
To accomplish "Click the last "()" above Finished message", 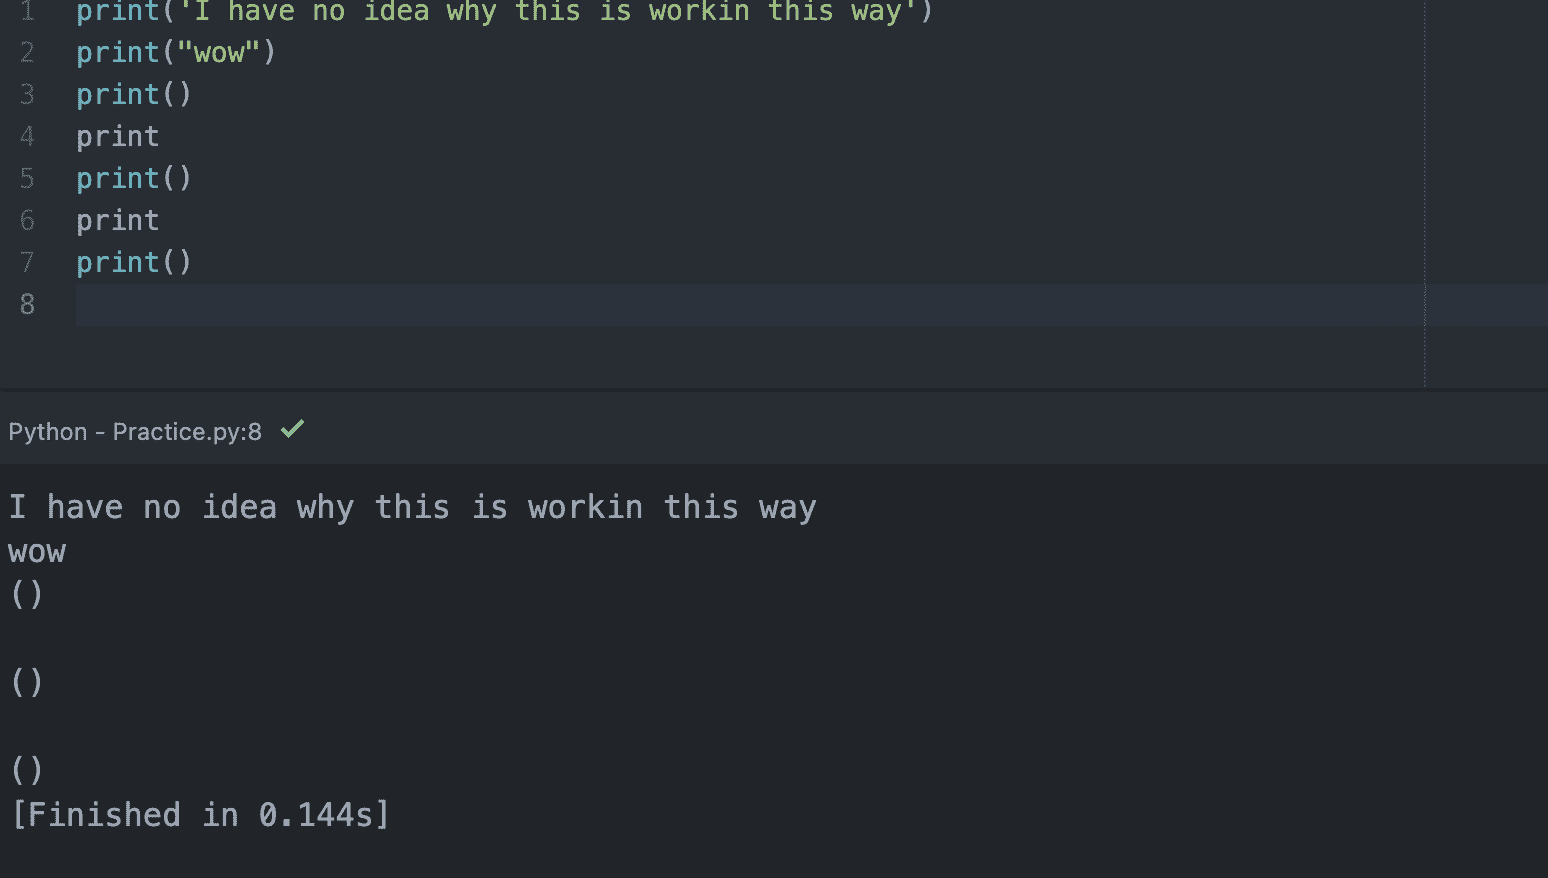I will point(27,770).
